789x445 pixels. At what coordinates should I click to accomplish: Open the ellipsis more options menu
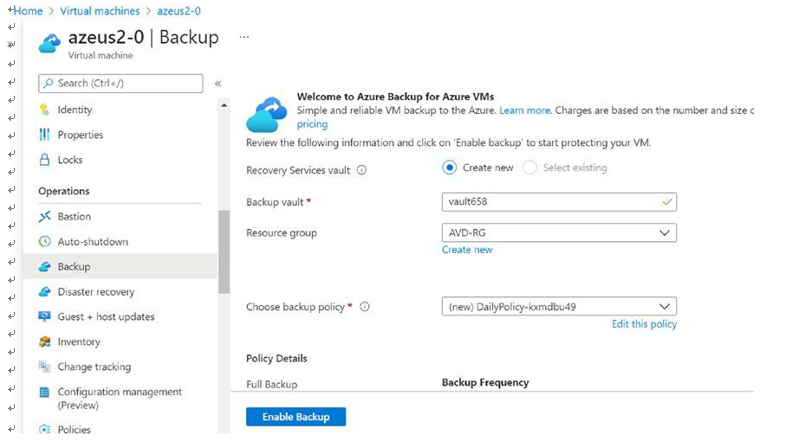click(244, 37)
